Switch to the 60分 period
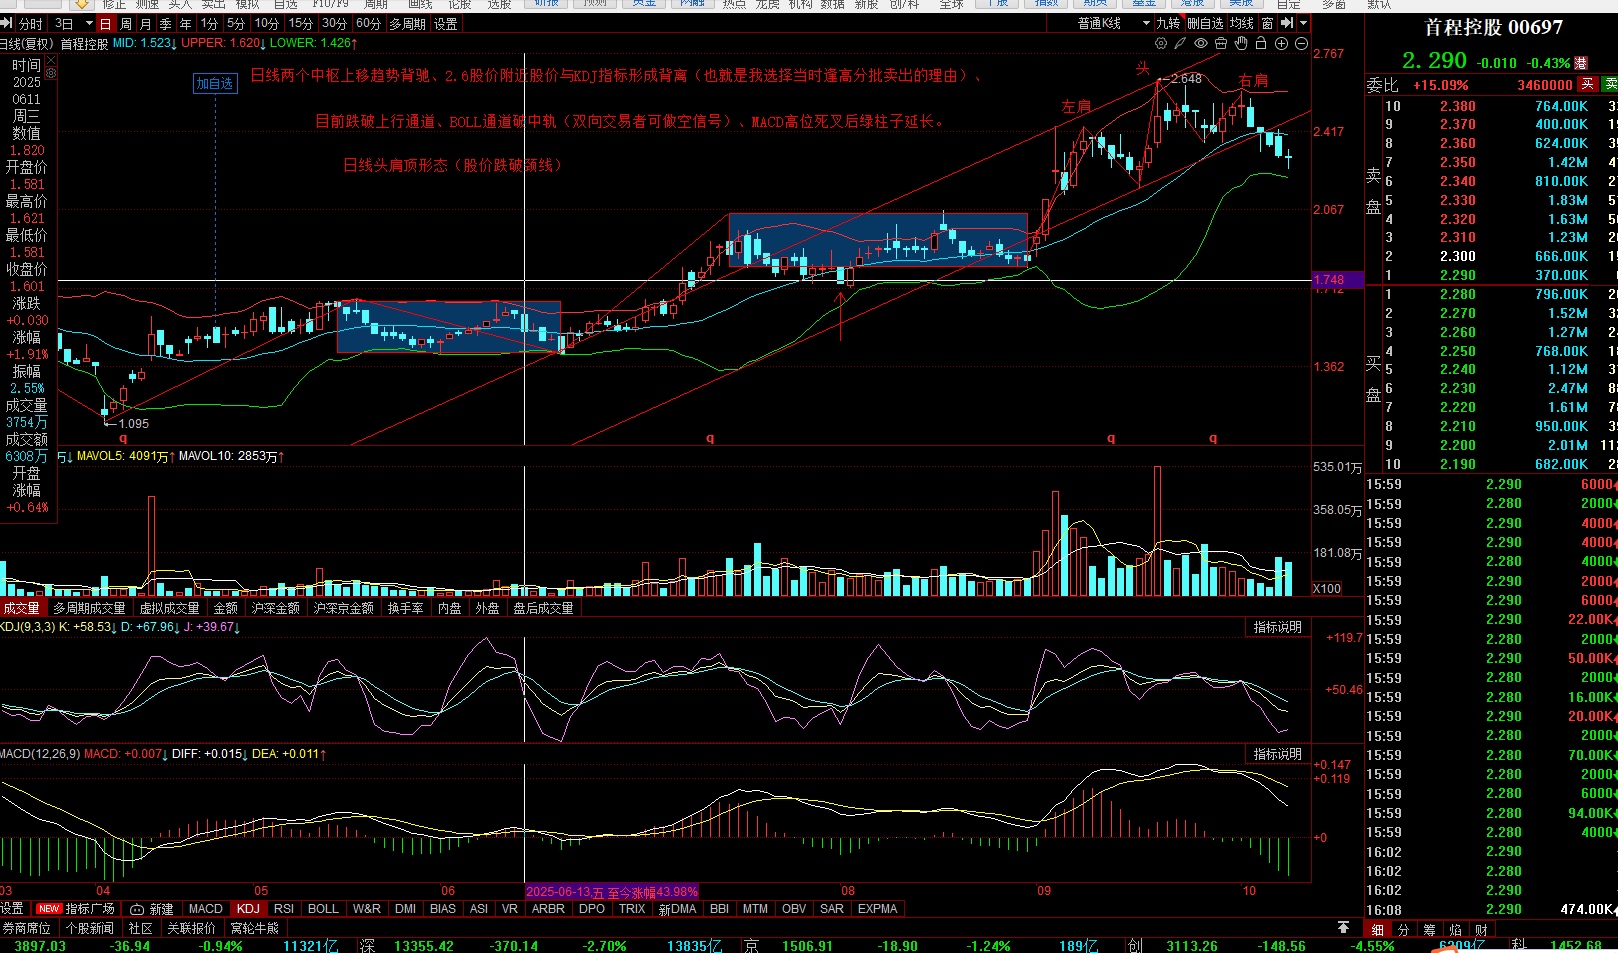 tap(368, 23)
